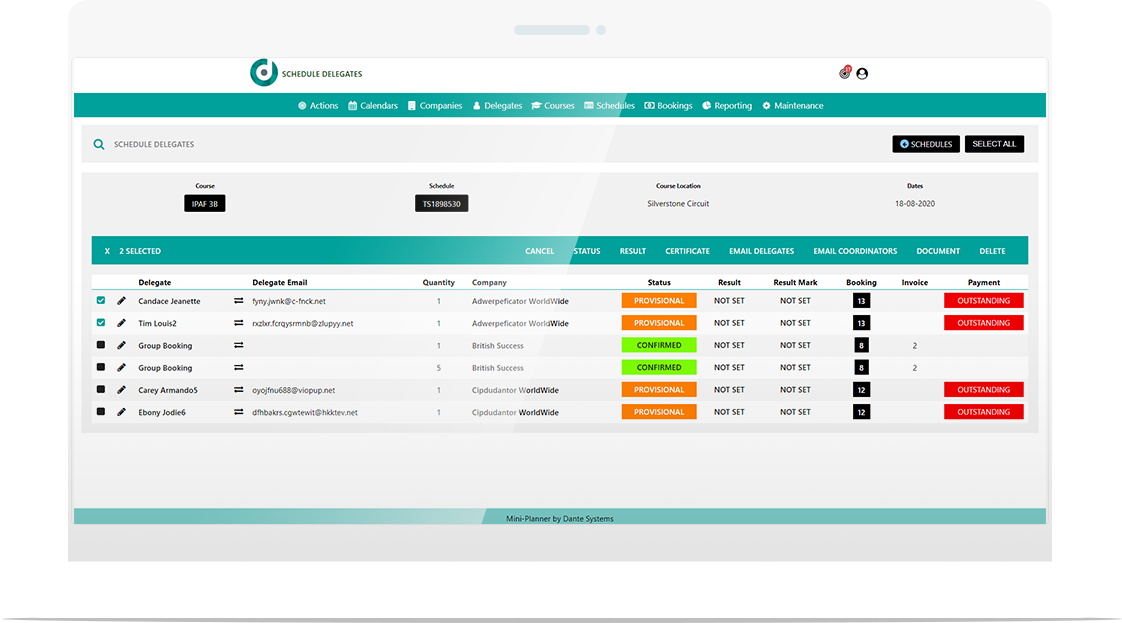This screenshot has width=1122, height=623.
Task: Check the first Group Booking checkbox
Action: [x=100, y=344]
